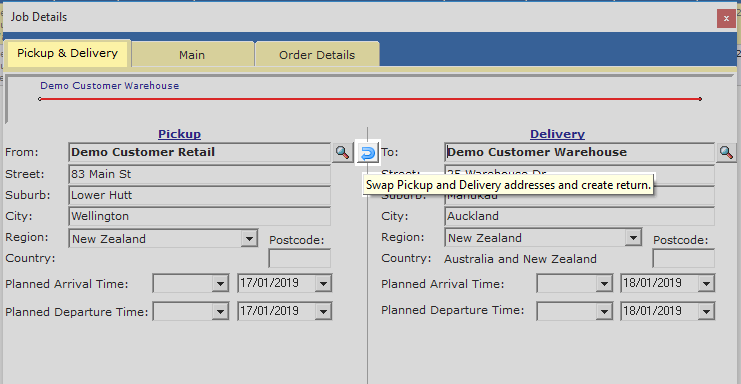Viewport: 741px width, 384px height.
Task: Click the To field Demo Customer Warehouse
Action: coord(580,153)
